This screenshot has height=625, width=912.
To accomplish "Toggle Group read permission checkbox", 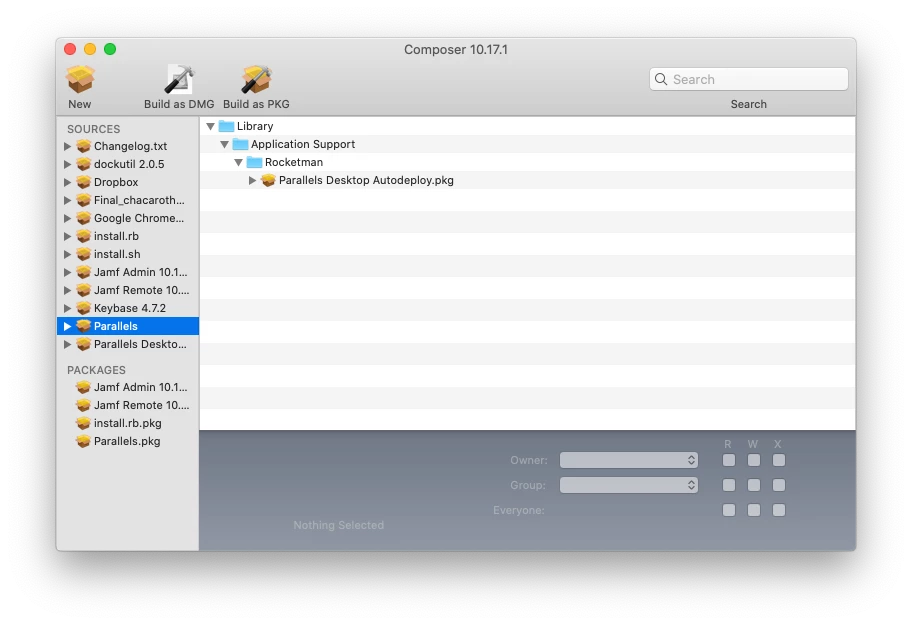I will point(729,485).
